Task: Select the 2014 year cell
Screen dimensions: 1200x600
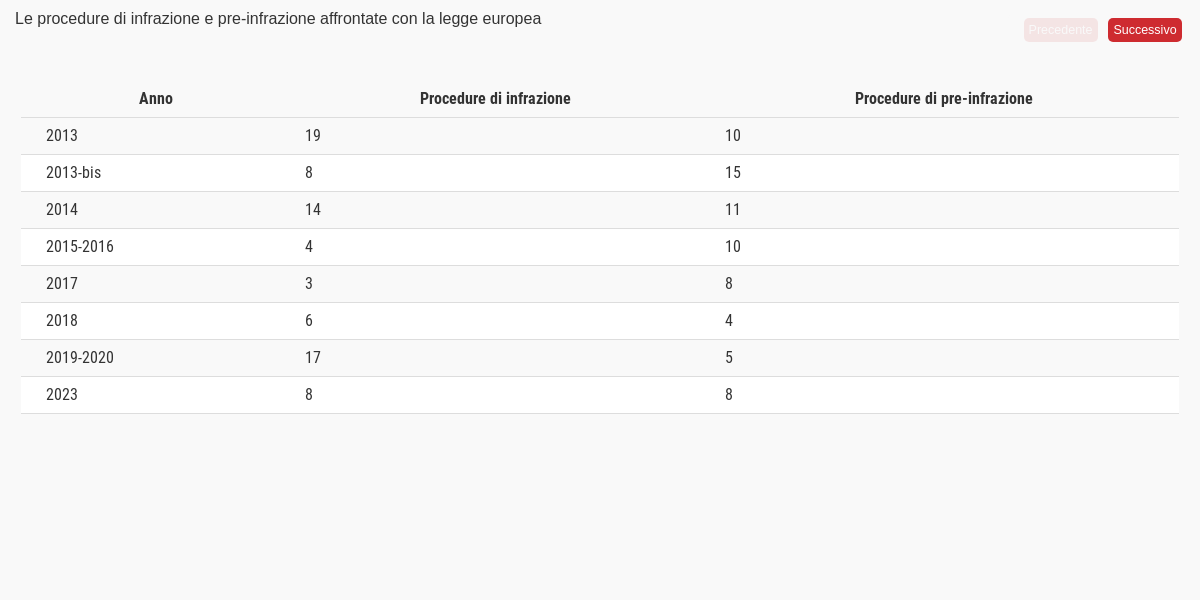Action: point(62,210)
